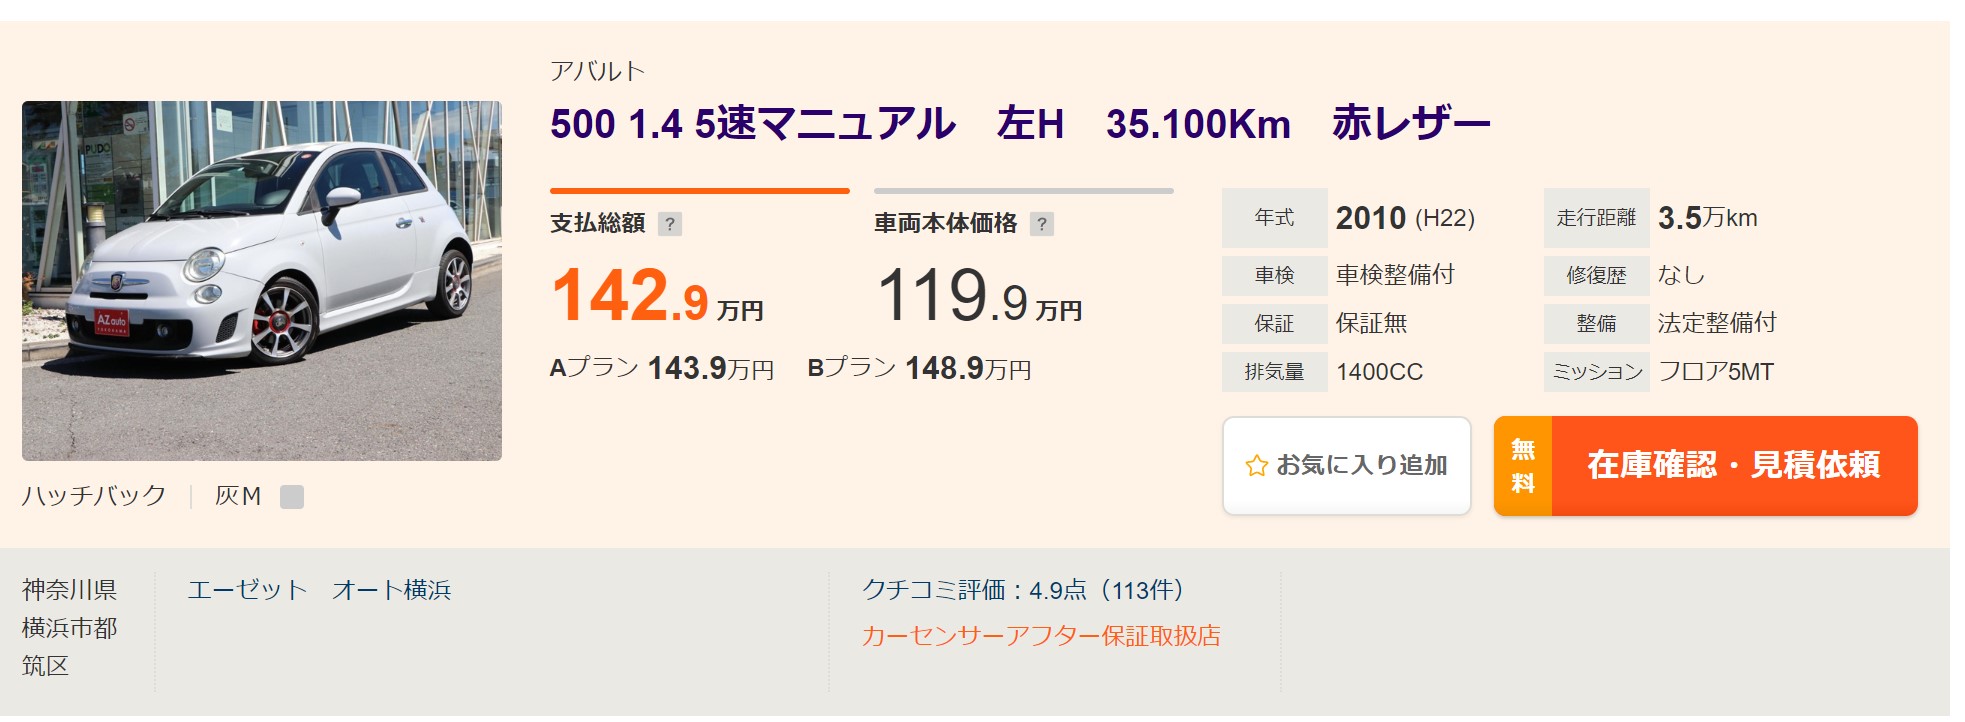Image resolution: width=1965 pixels, height=722 pixels.
Task: Click the 142.9万円 total price
Action: pos(657,296)
